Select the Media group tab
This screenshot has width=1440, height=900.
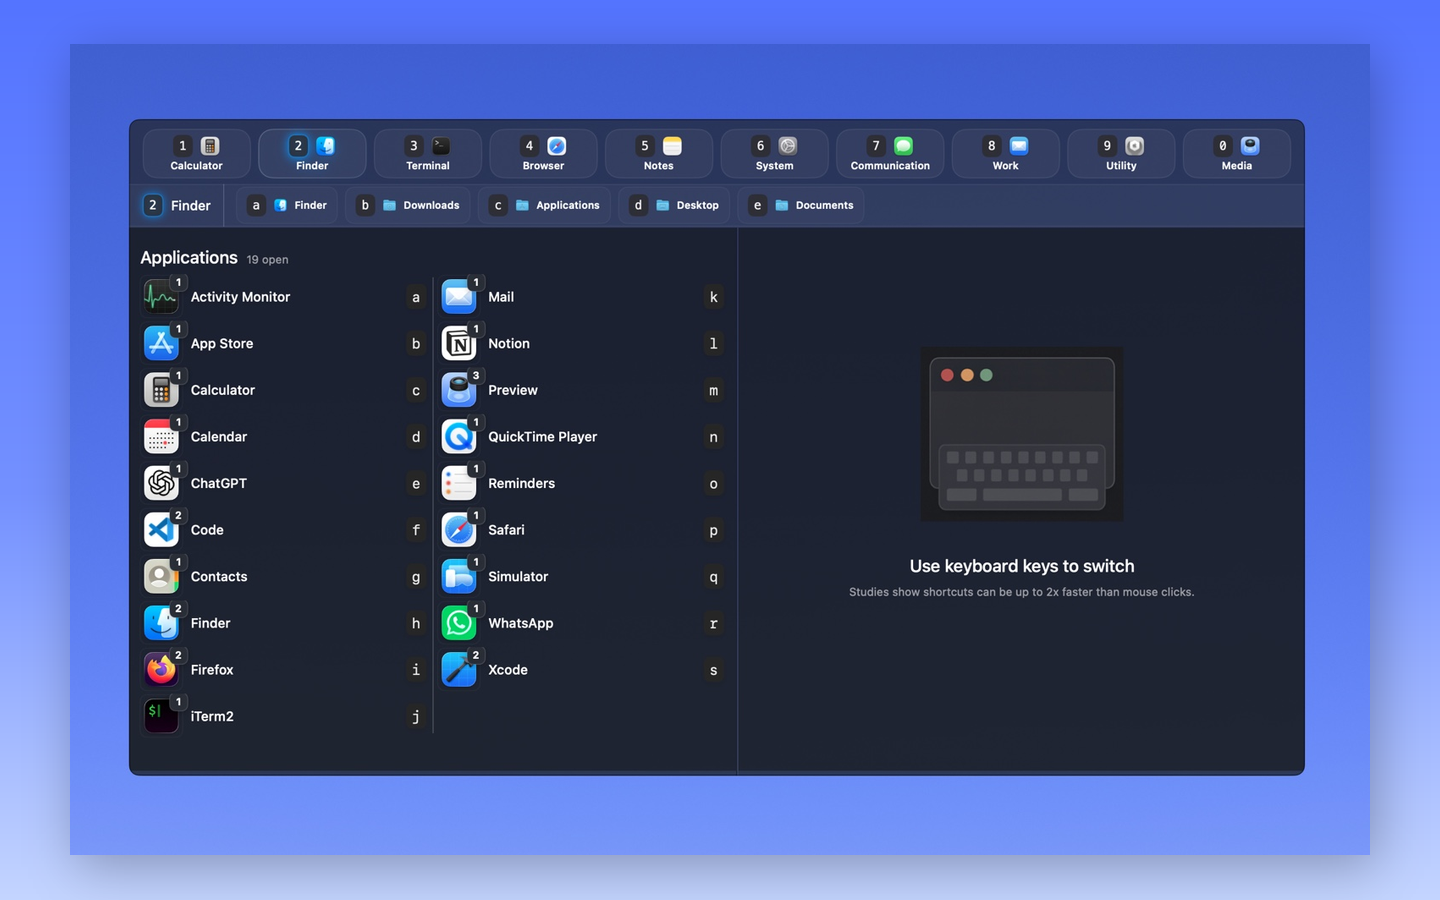tap(1237, 154)
